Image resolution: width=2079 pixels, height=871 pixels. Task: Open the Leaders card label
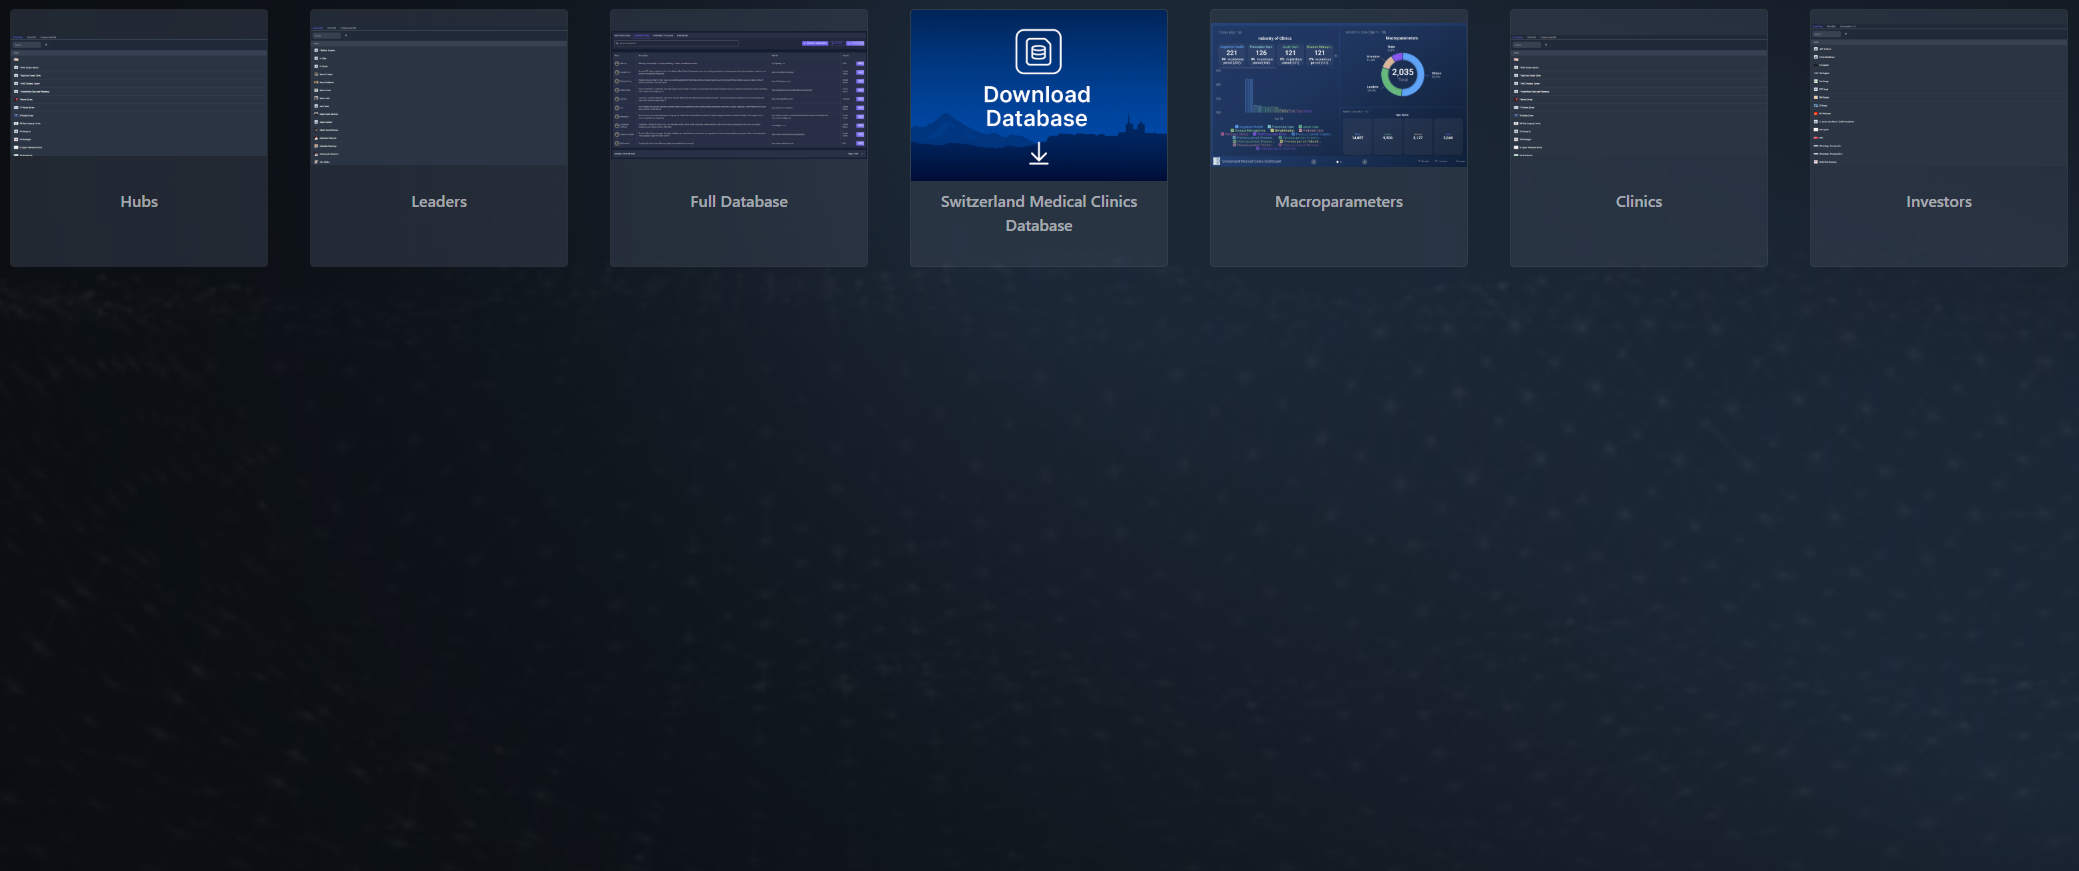[x=439, y=202]
